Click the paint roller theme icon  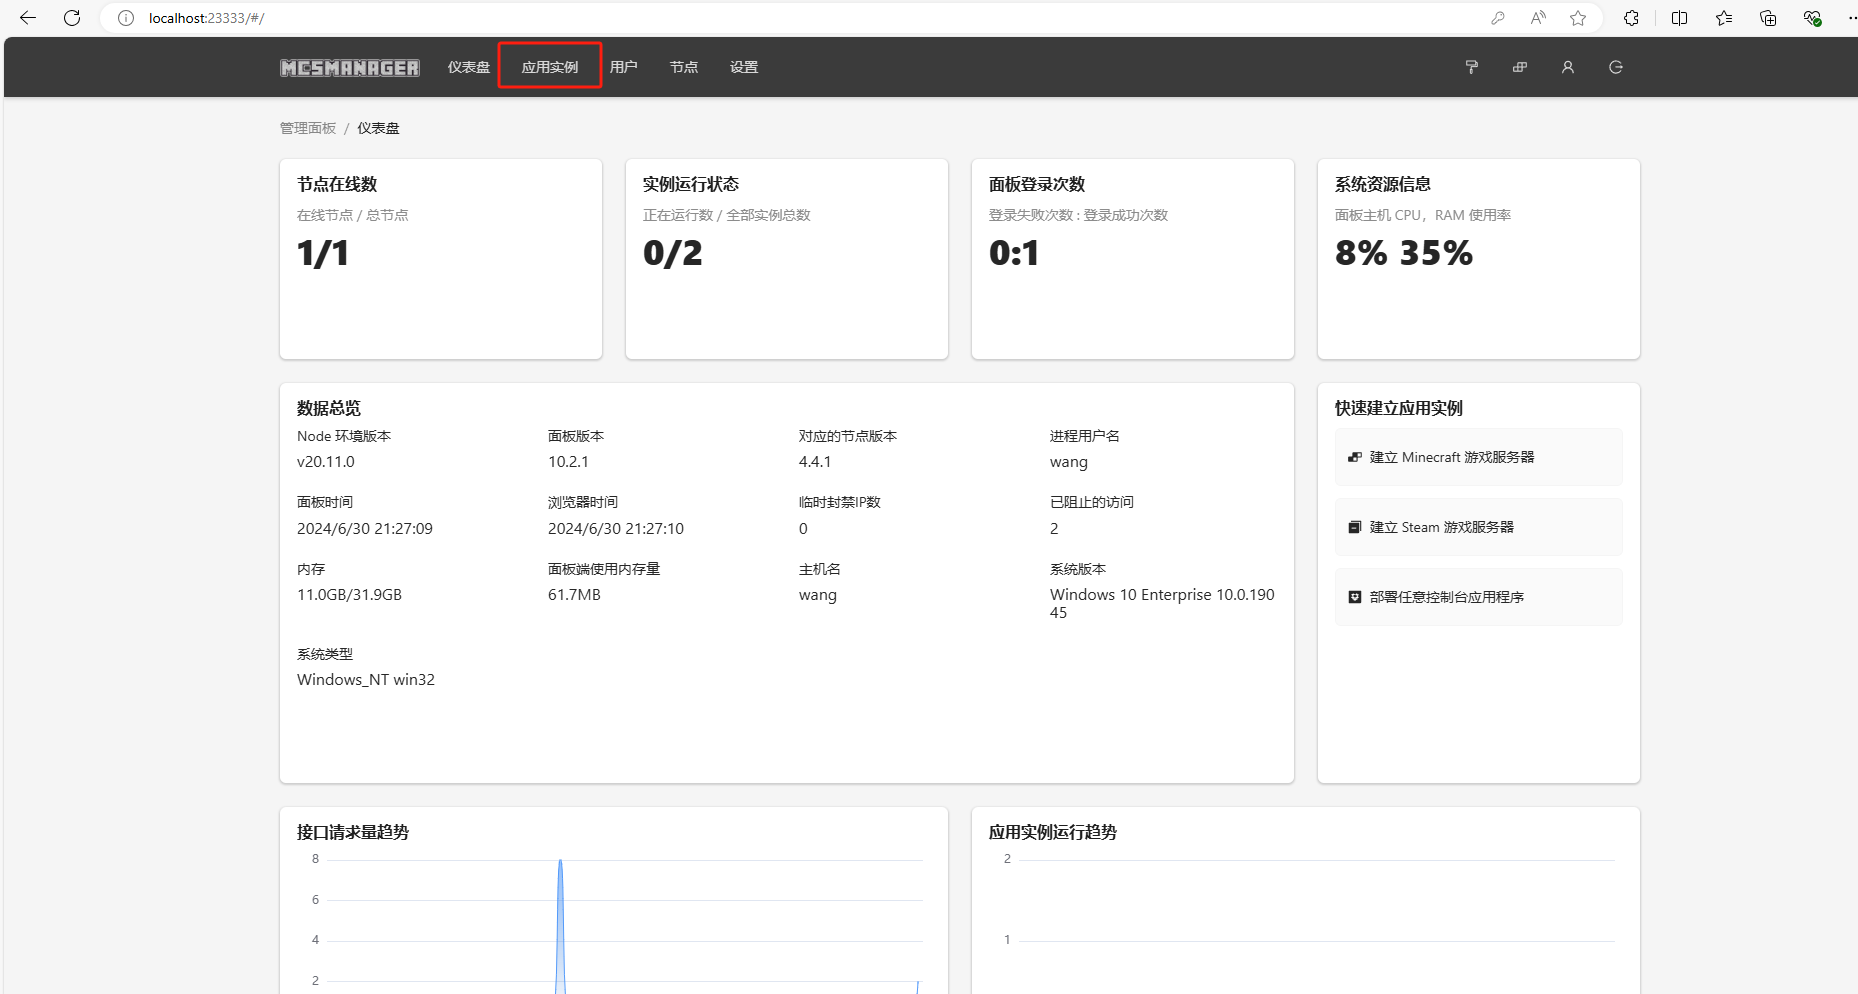(x=1471, y=67)
